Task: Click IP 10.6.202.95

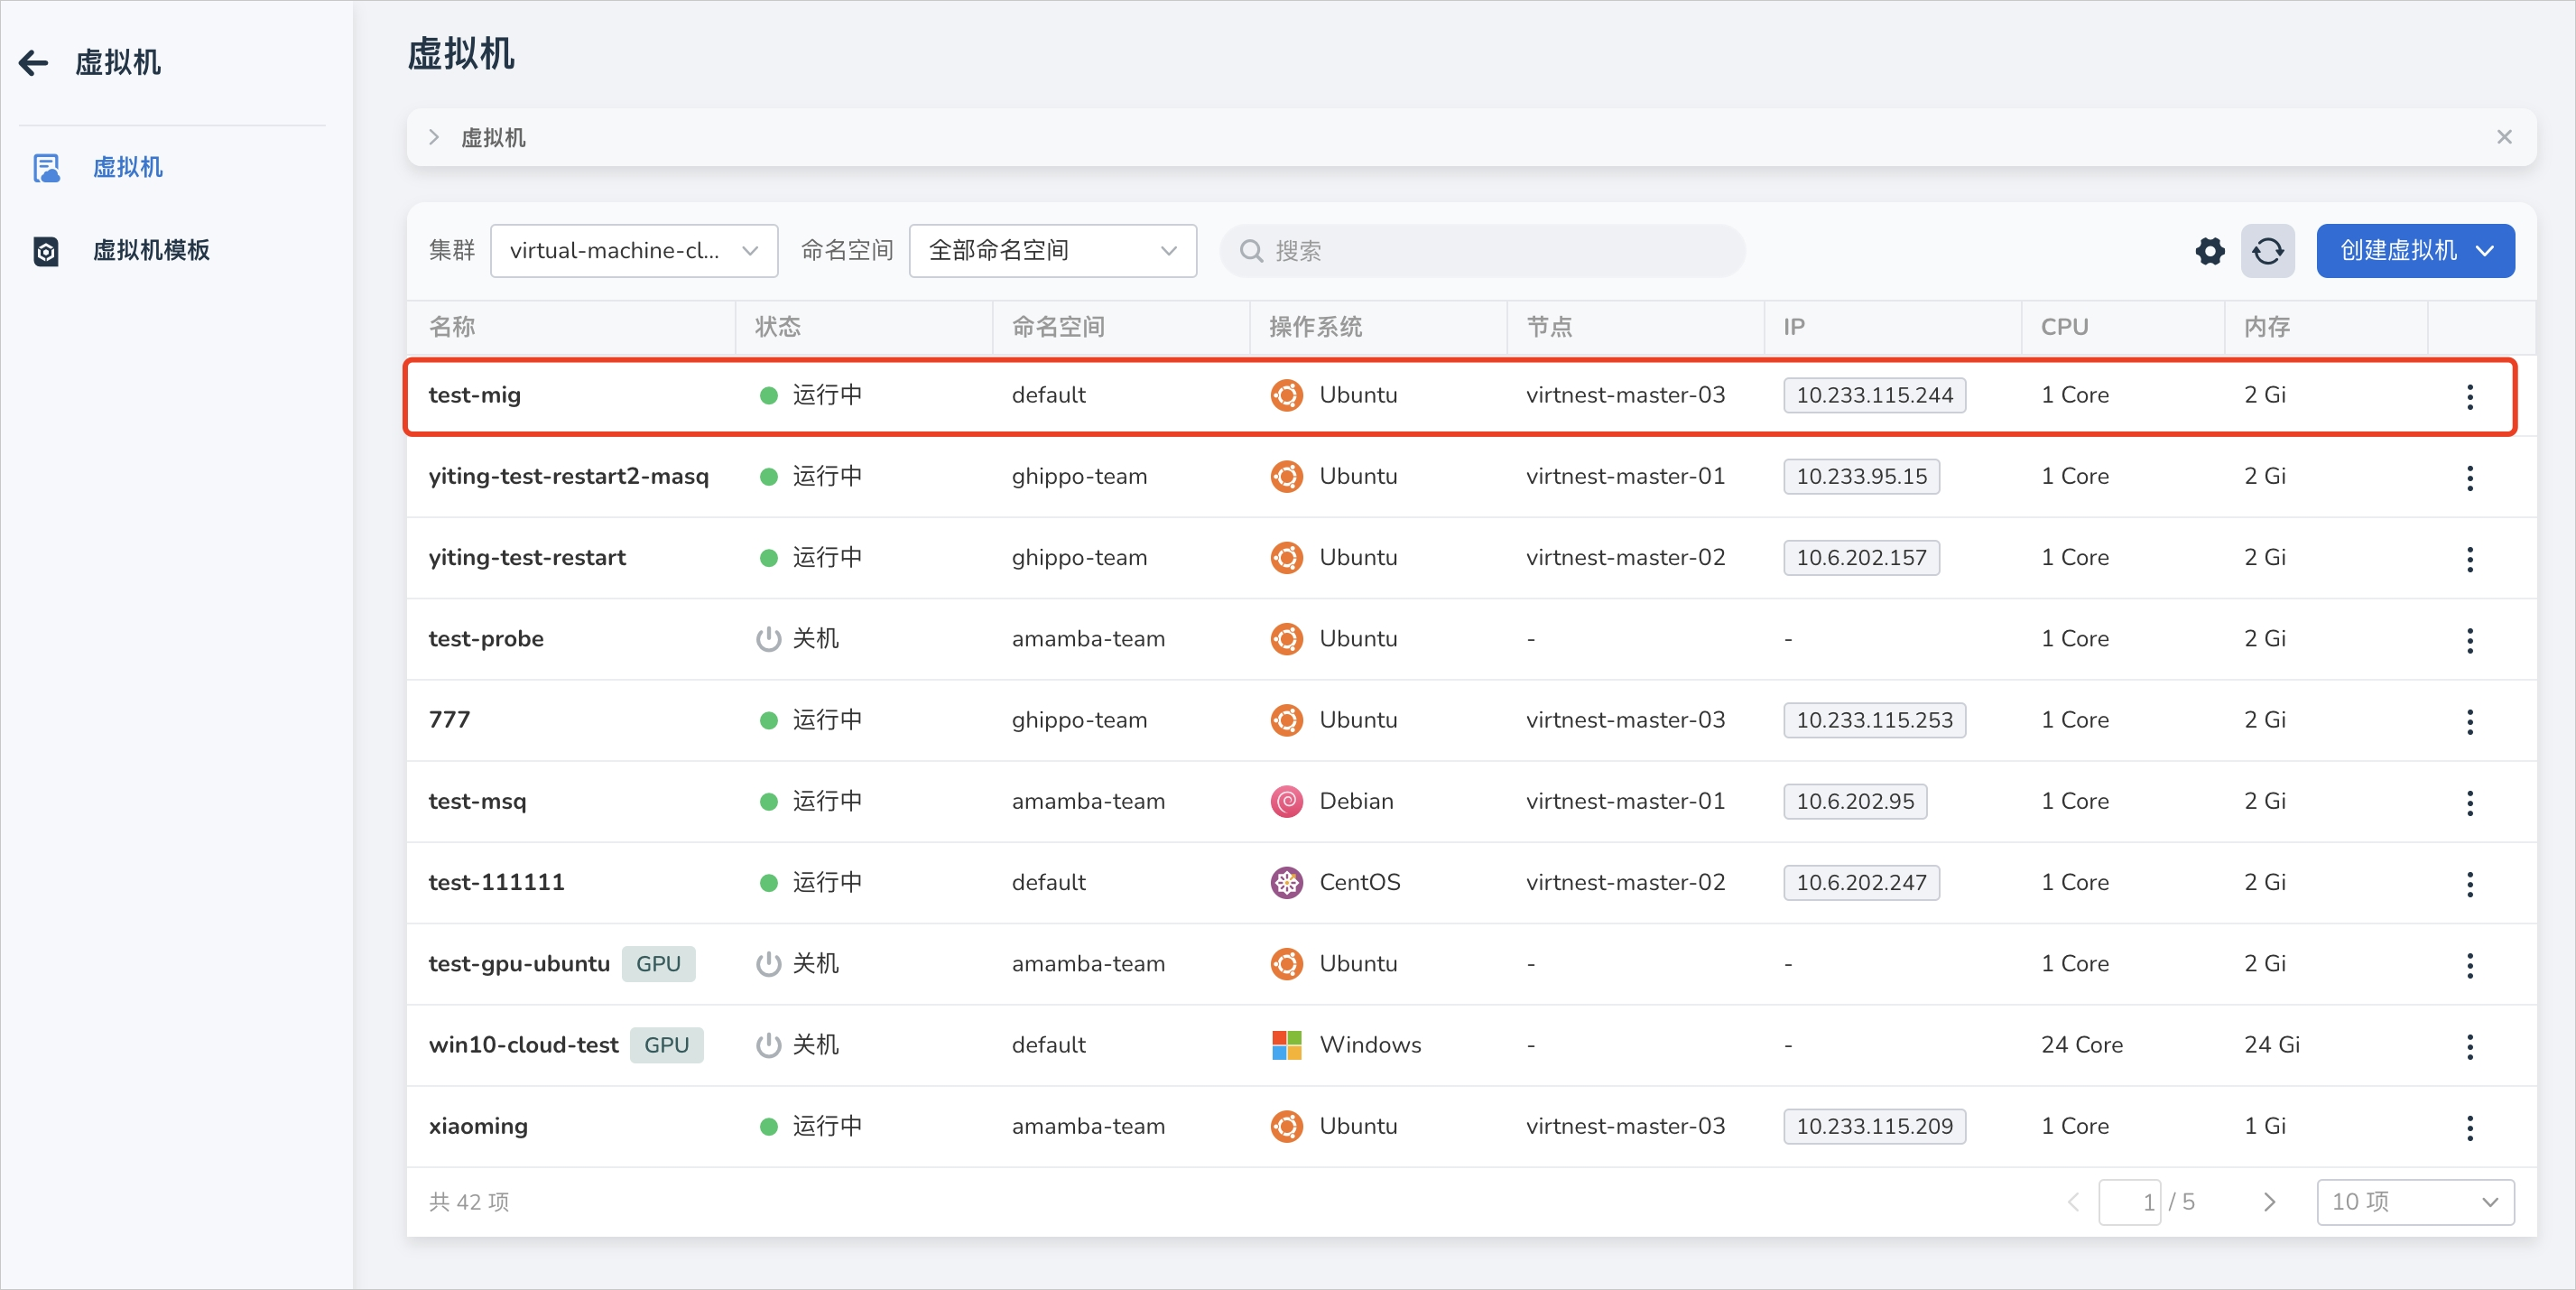Action: [x=1855, y=801]
